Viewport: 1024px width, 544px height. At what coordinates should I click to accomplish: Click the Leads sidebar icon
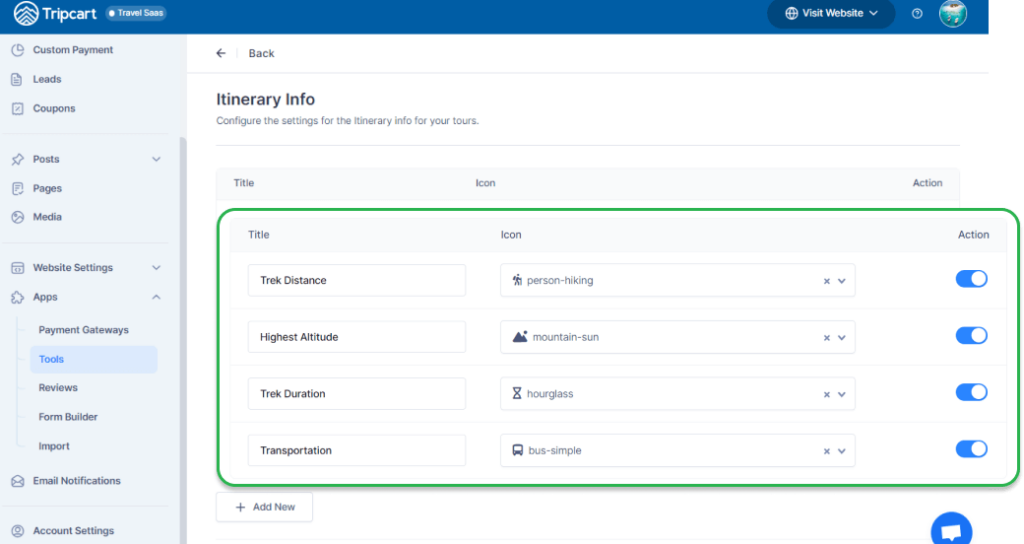click(17, 79)
